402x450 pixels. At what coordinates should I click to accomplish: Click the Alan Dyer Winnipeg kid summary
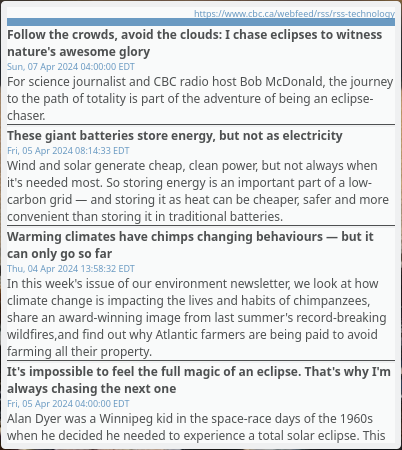point(196,427)
